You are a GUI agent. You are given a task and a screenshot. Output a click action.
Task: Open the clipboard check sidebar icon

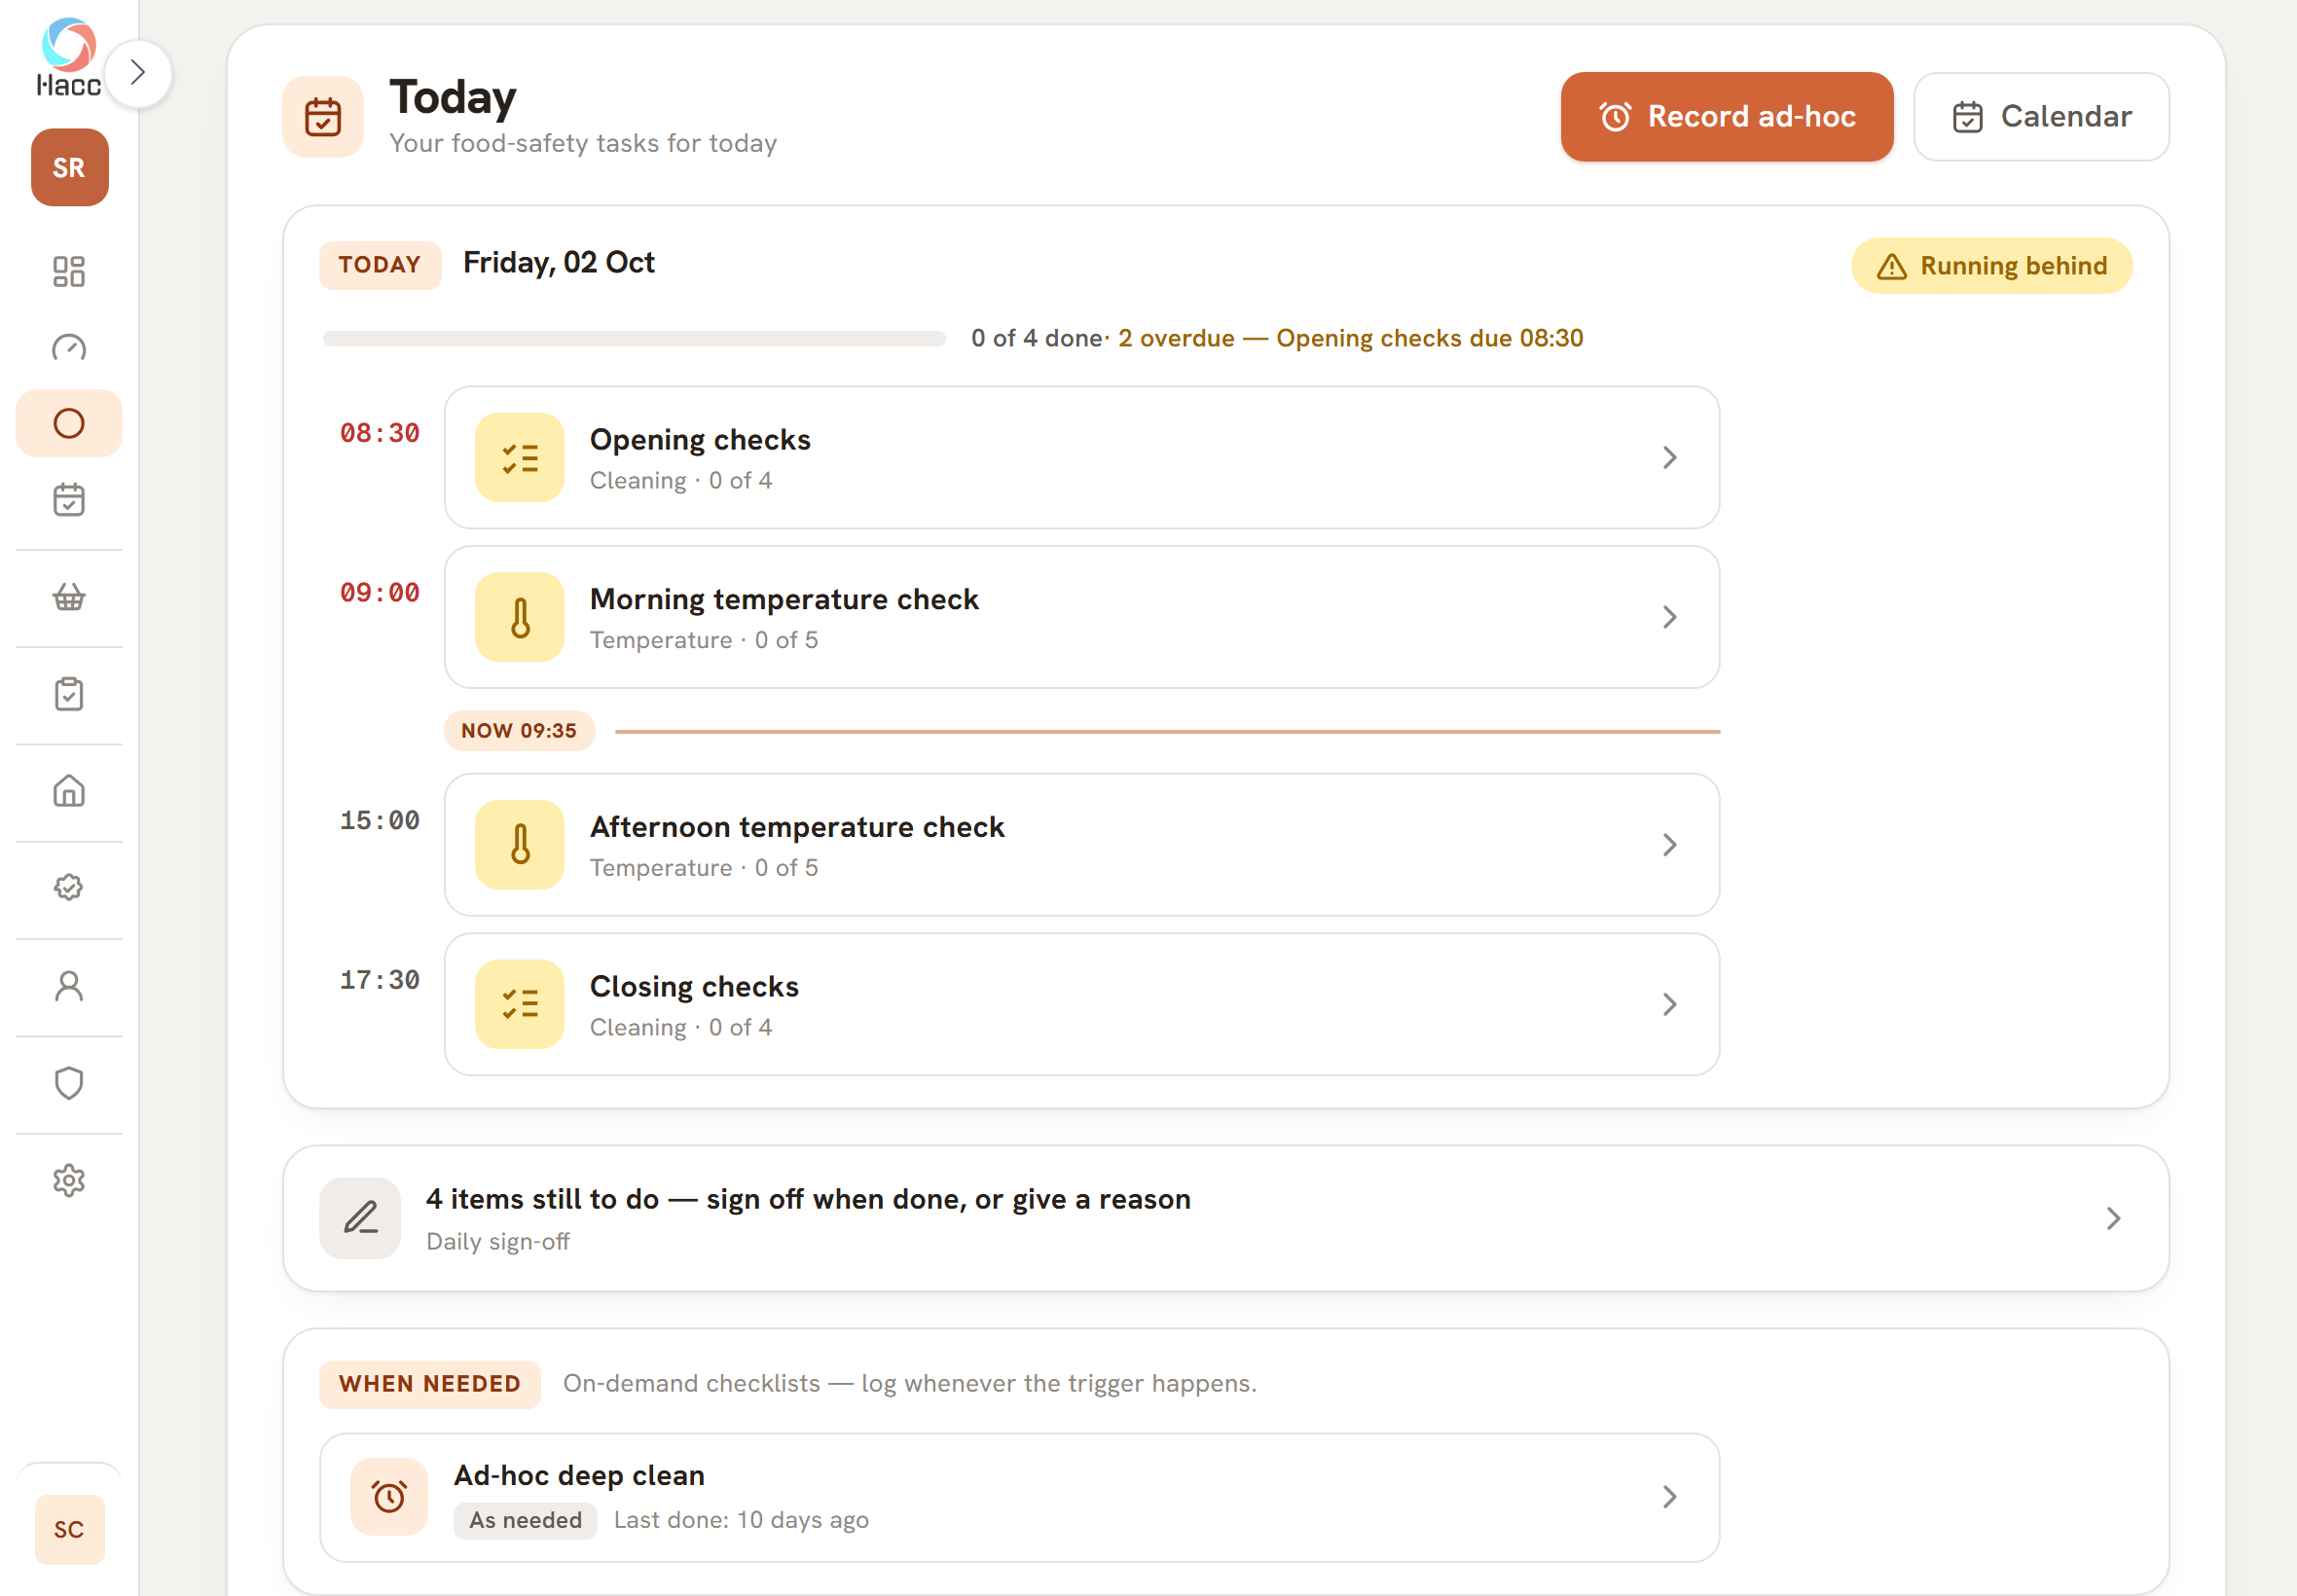[69, 694]
